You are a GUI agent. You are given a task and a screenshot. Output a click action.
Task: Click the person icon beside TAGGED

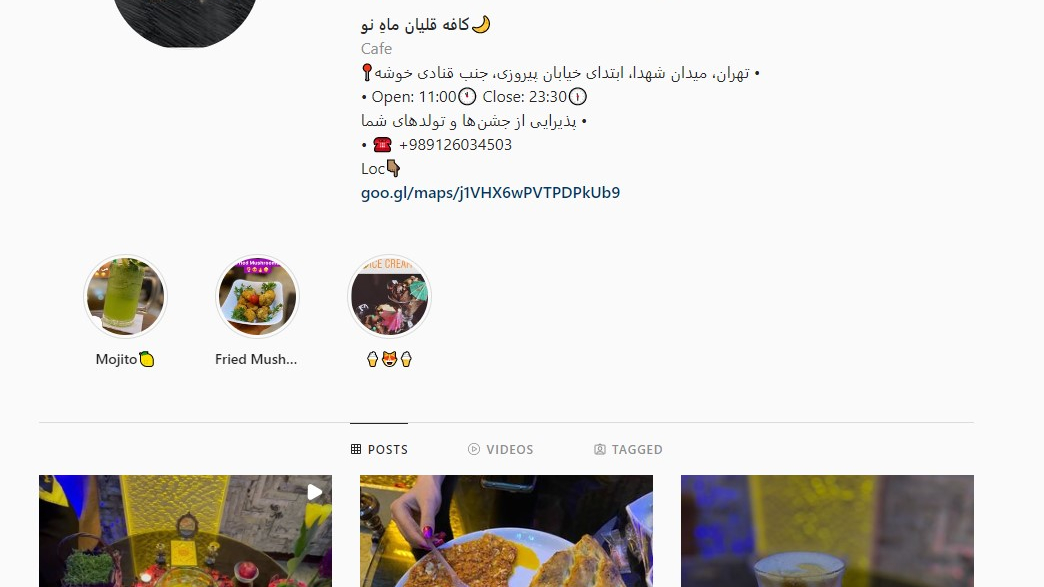click(600, 449)
